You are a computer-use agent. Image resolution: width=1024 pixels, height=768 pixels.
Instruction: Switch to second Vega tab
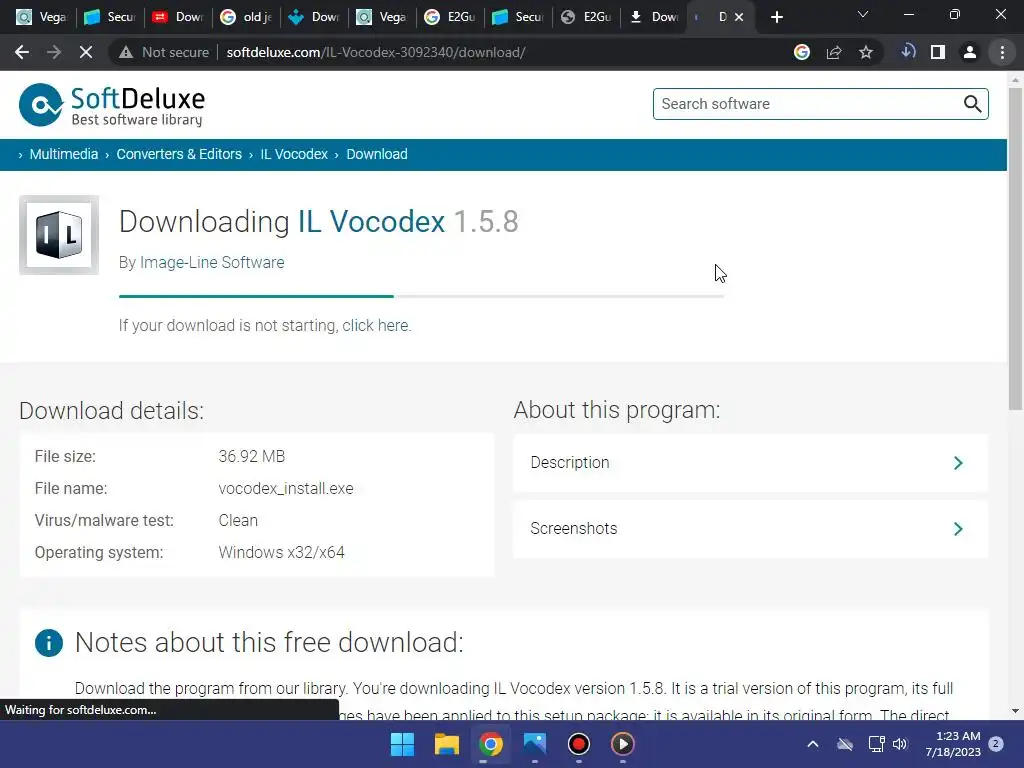pos(382,17)
